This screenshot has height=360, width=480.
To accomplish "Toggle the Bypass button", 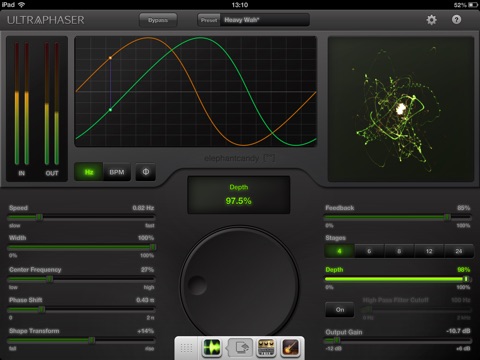I will pyautogui.click(x=158, y=20).
